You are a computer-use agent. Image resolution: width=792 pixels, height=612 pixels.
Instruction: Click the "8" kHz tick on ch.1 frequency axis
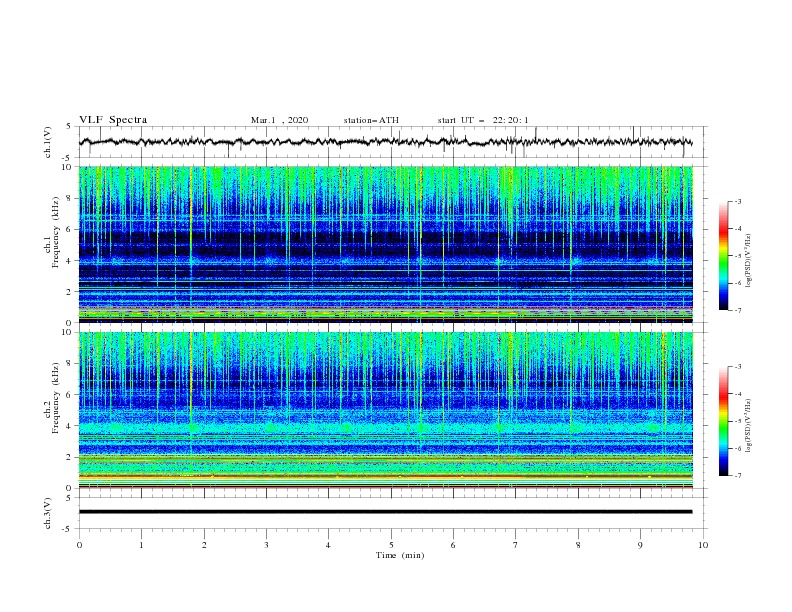pos(69,198)
